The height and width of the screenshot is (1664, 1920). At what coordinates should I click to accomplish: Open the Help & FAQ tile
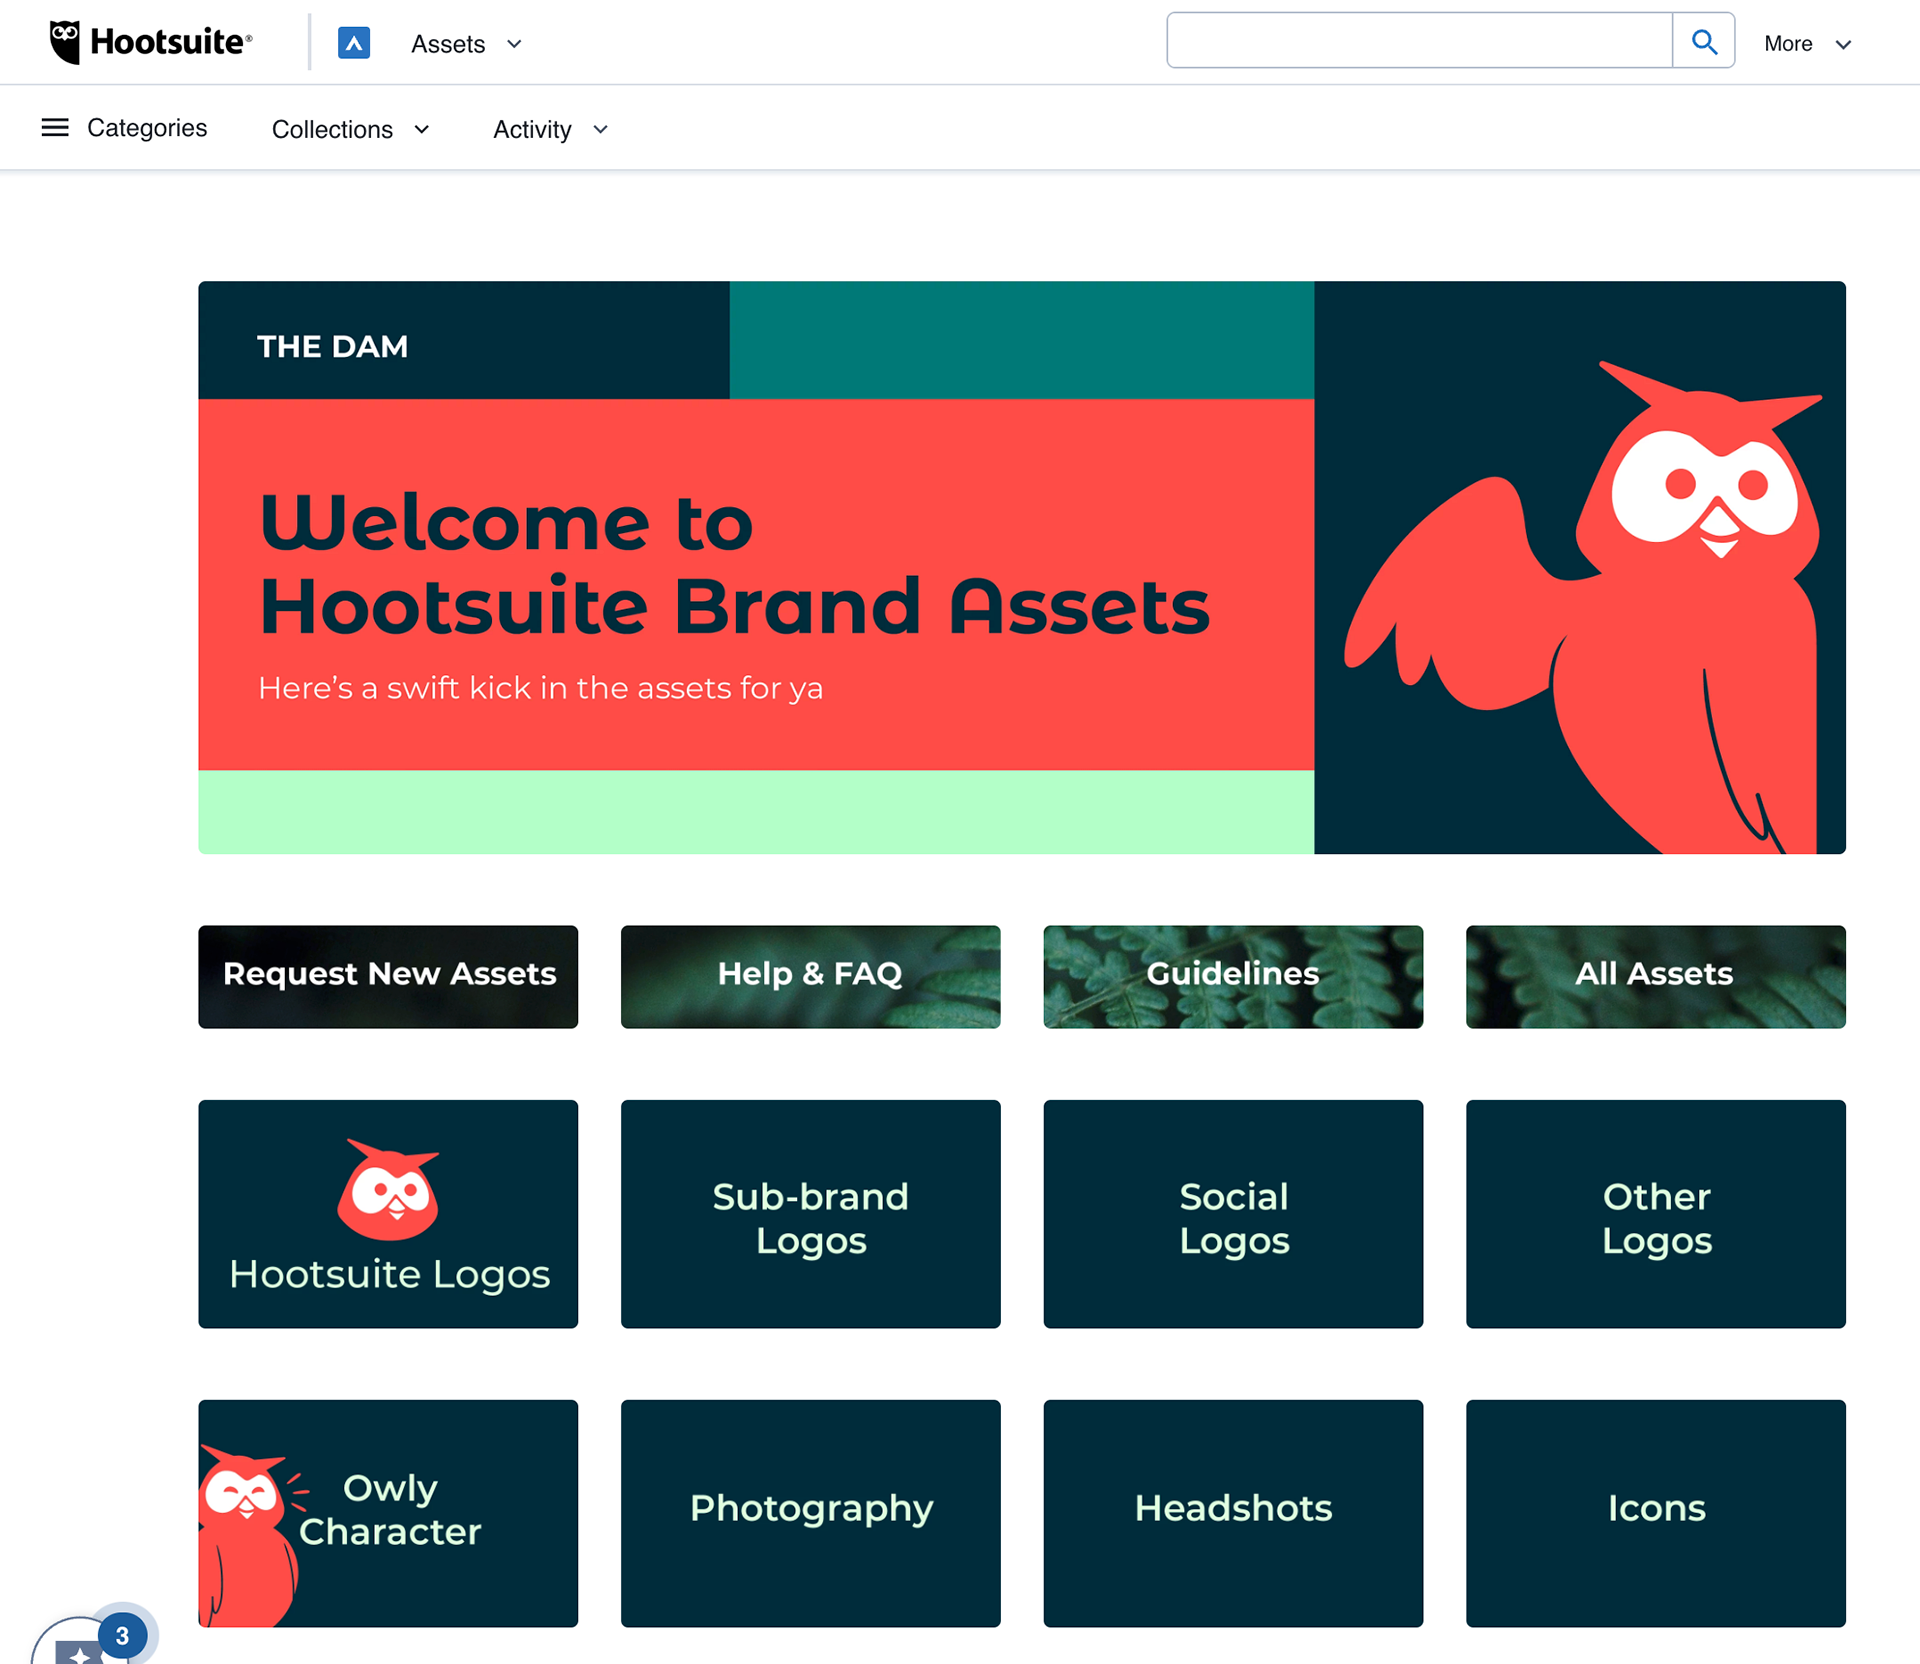[x=810, y=976]
